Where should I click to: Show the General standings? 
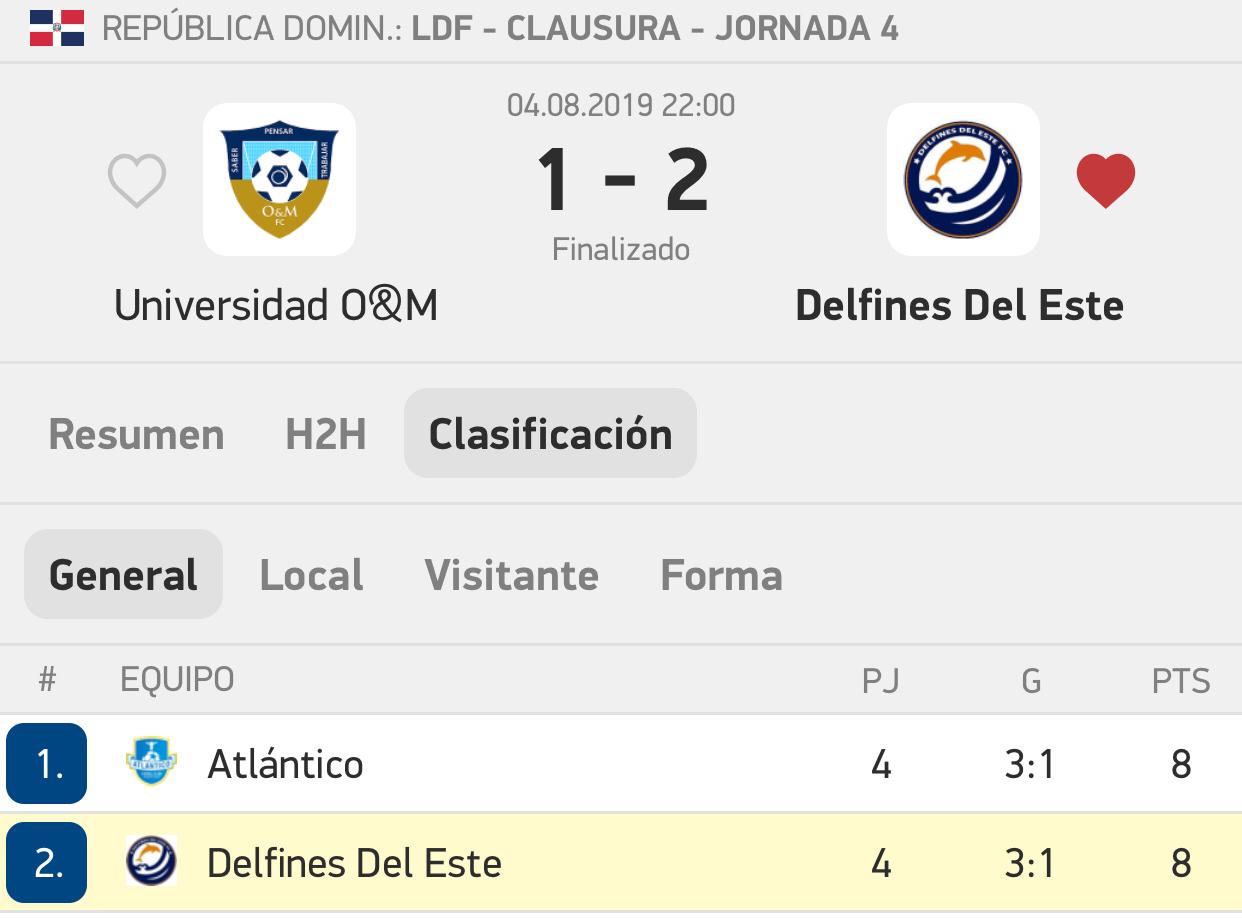pyautogui.click(x=123, y=575)
